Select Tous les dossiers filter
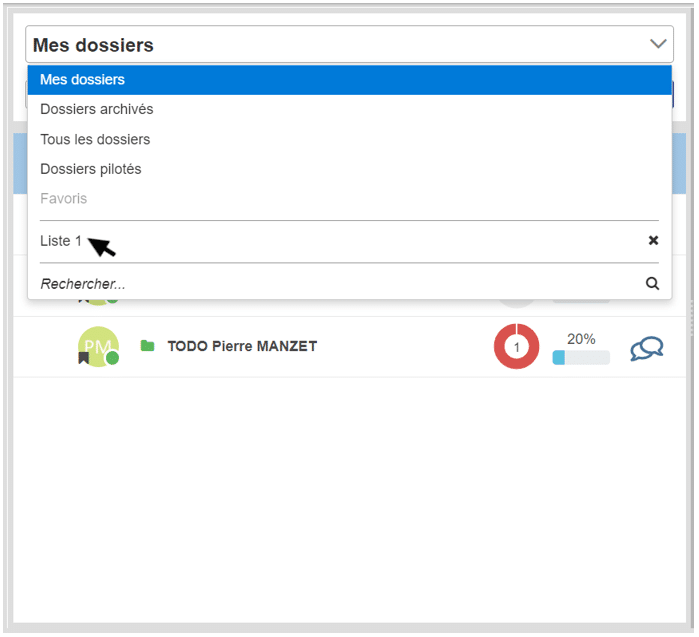This screenshot has height=637, width=699. [95, 139]
